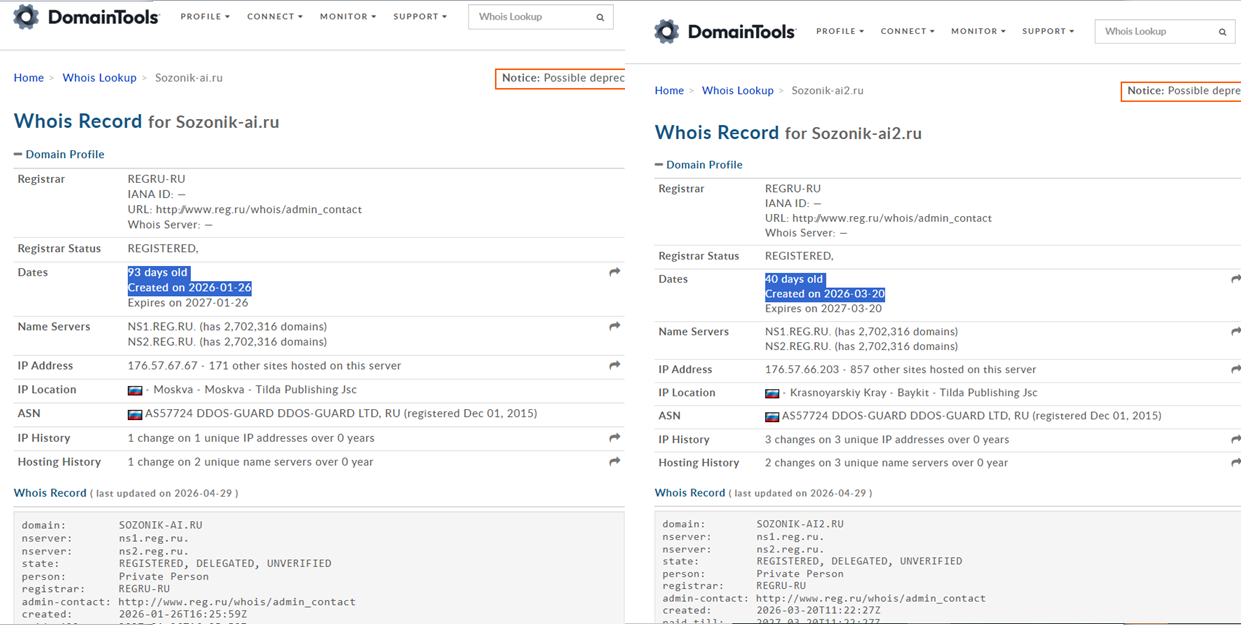Click the Russian flag in left ASN row
Viewport: 1241px width, 625px height.
[135, 414]
